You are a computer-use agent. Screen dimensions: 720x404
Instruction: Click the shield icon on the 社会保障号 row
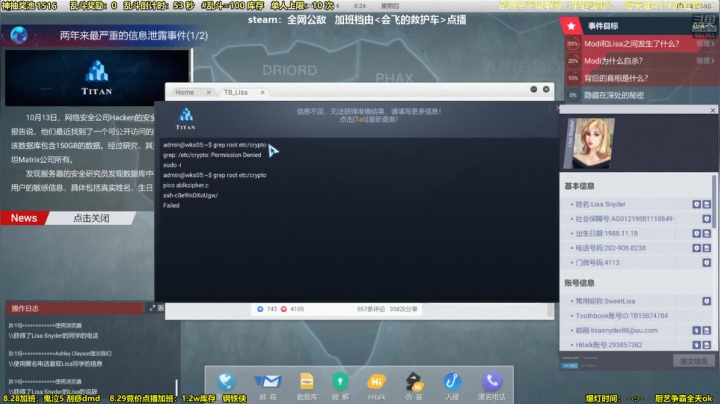(707, 219)
